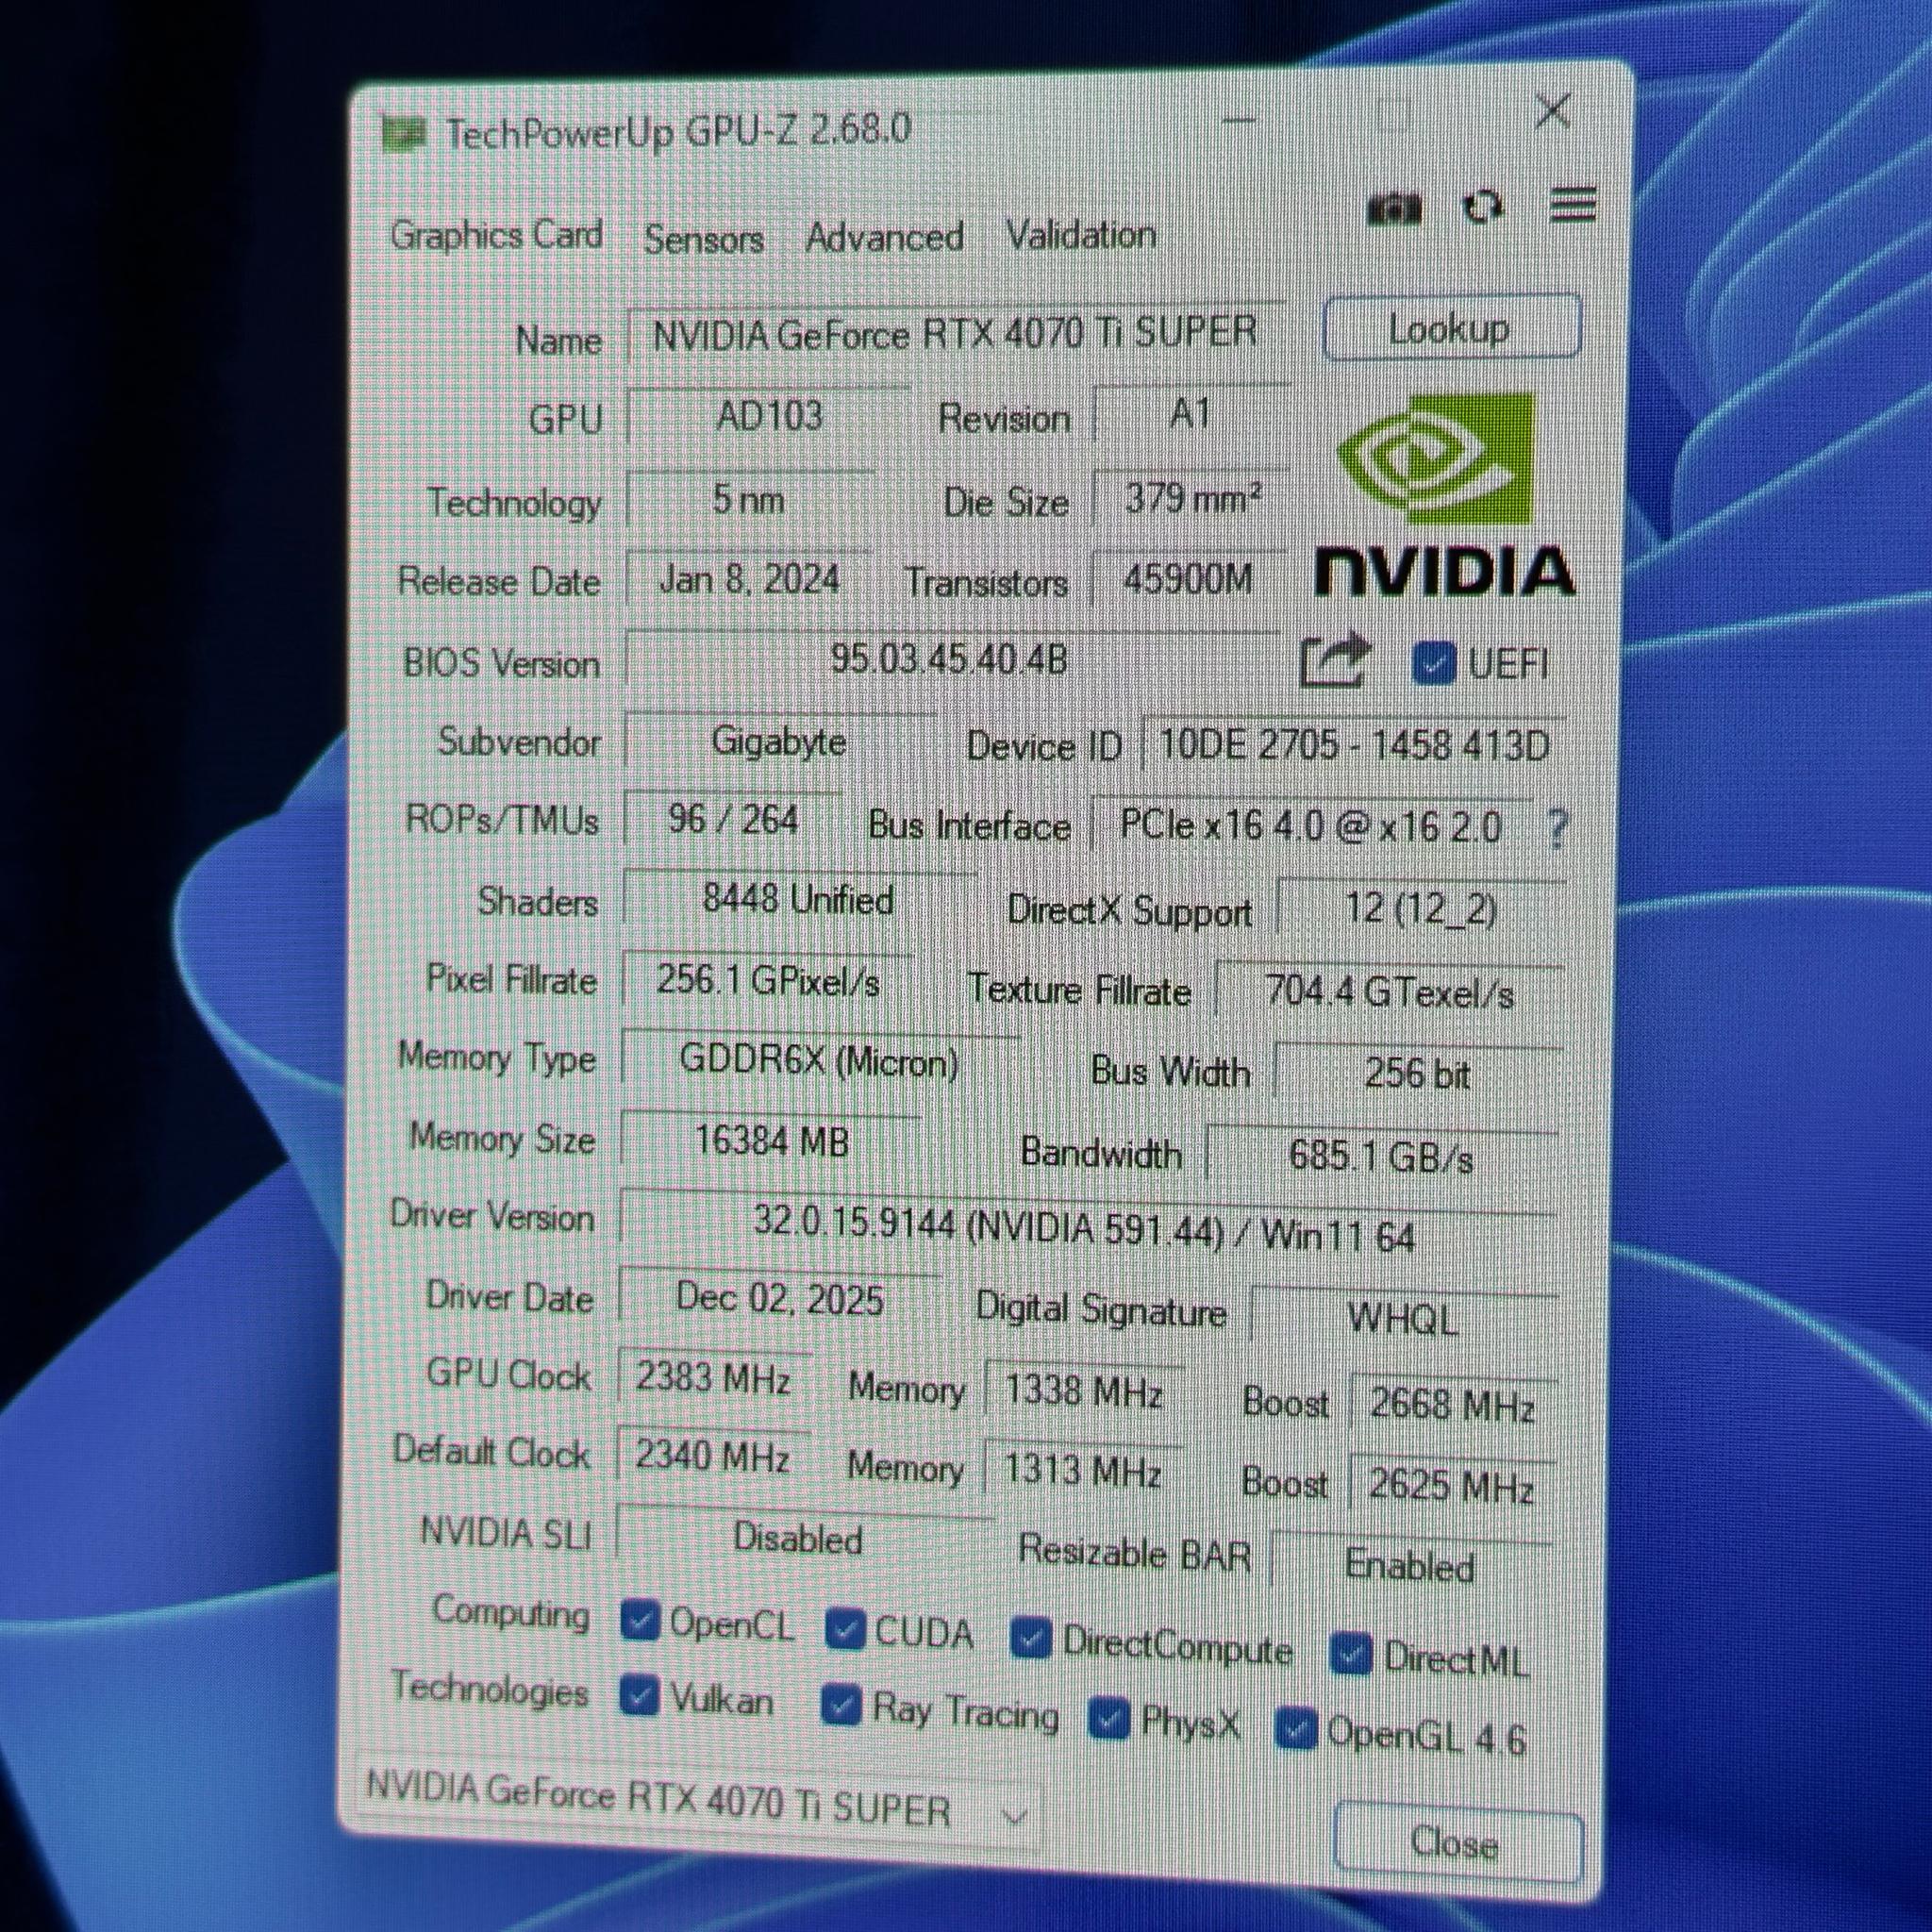The width and height of the screenshot is (1932, 1932).
Task: Click the Resizable BAR value Enabled
Action: [1410, 1563]
